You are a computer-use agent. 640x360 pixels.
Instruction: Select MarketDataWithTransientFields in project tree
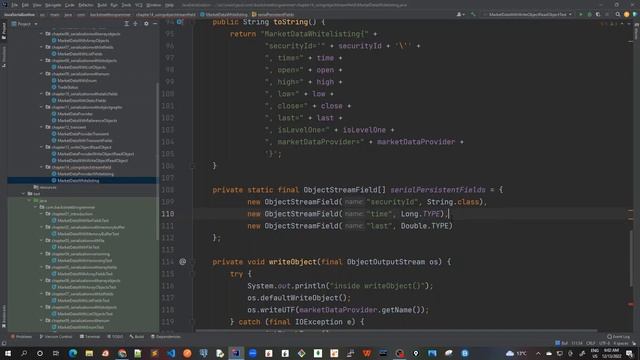tap(85, 140)
